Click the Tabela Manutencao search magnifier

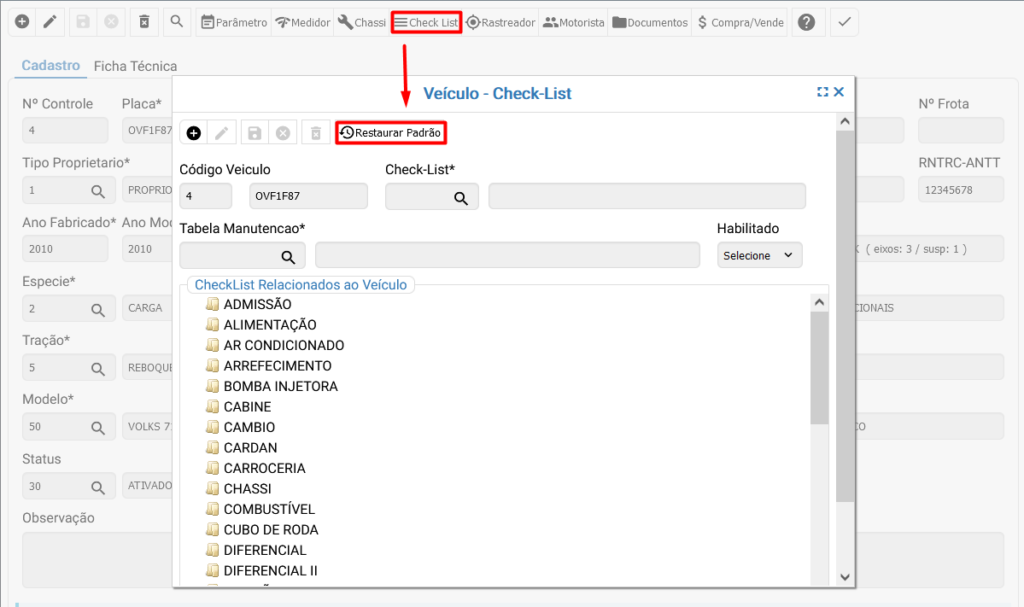click(x=287, y=256)
